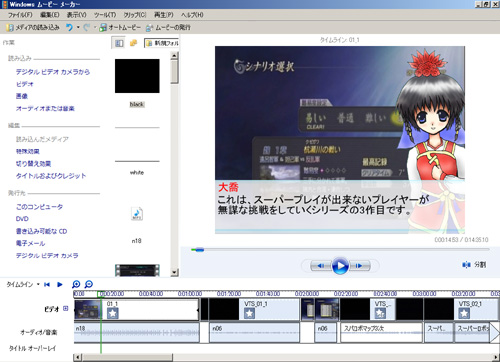Select the n18 audio clip on the timeline
This screenshot has height=362, width=500.
[137, 332]
